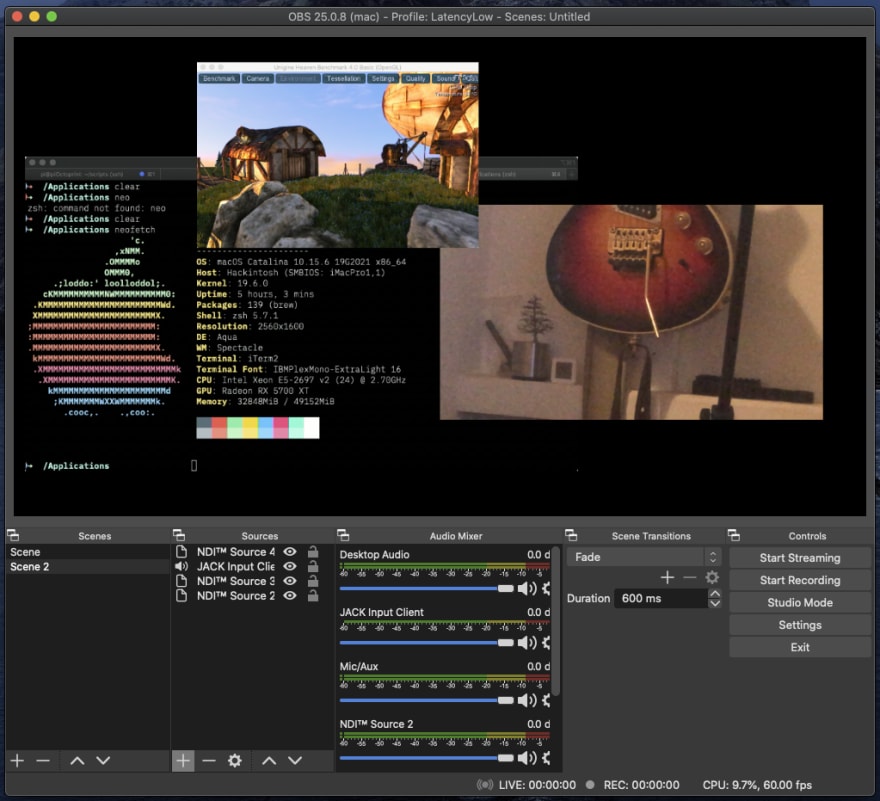
Task: Pop out the Sources dock panel icon
Action: click(x=179, y=535)
